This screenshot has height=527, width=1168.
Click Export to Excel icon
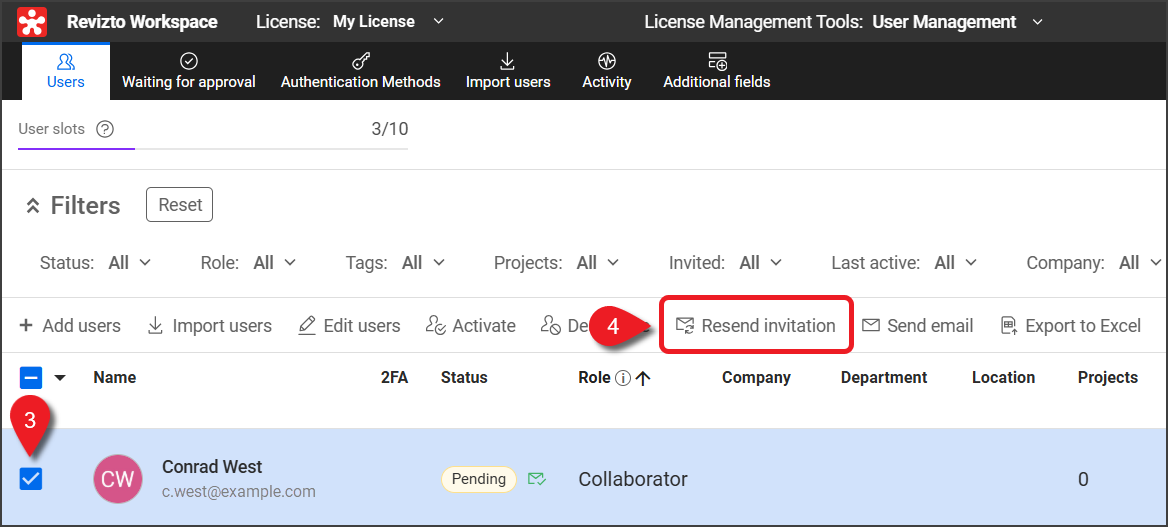(1009, 326)
